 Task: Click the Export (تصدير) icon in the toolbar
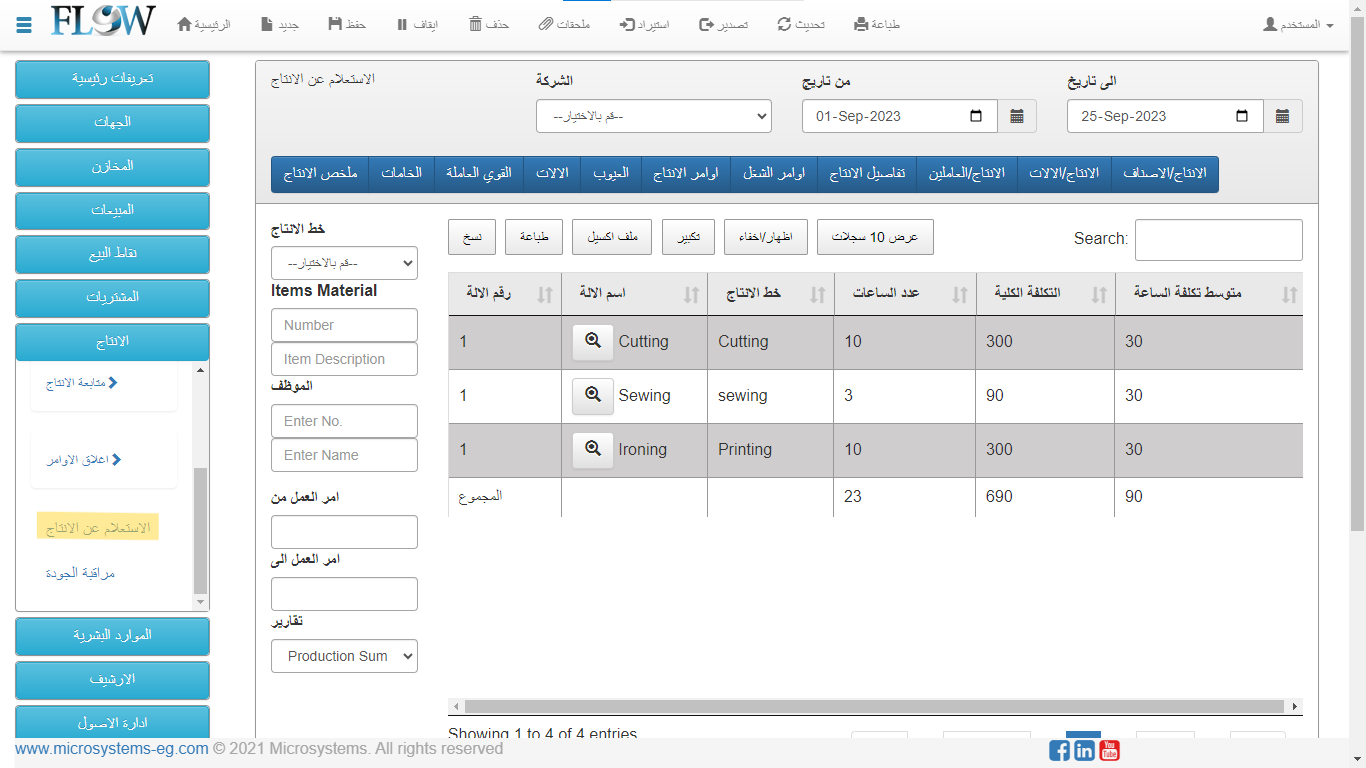pos(706,24)
